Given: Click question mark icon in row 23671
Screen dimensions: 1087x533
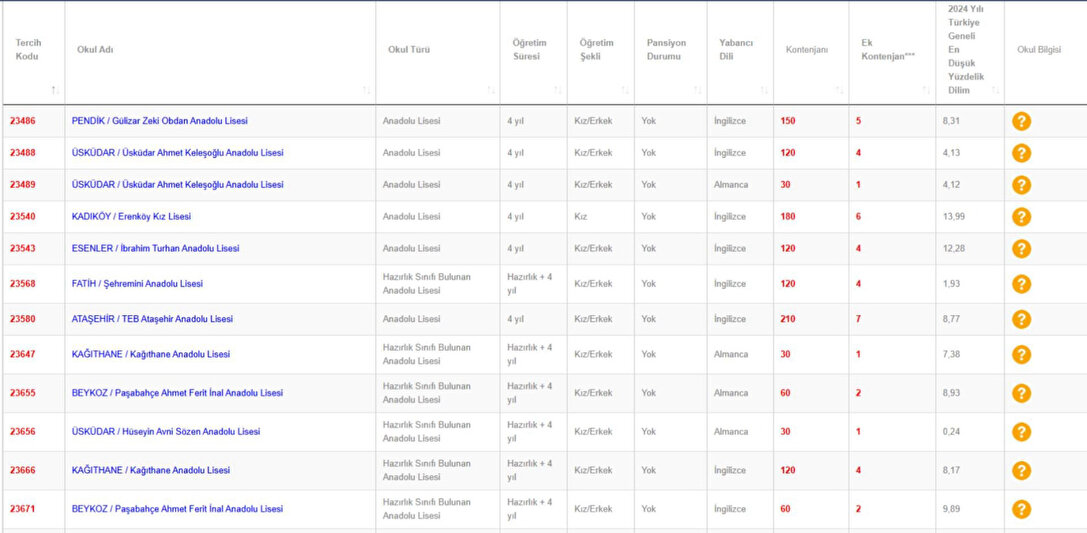Looking at the screenshot, I should pyautogui.click(x=1021, y=509).
